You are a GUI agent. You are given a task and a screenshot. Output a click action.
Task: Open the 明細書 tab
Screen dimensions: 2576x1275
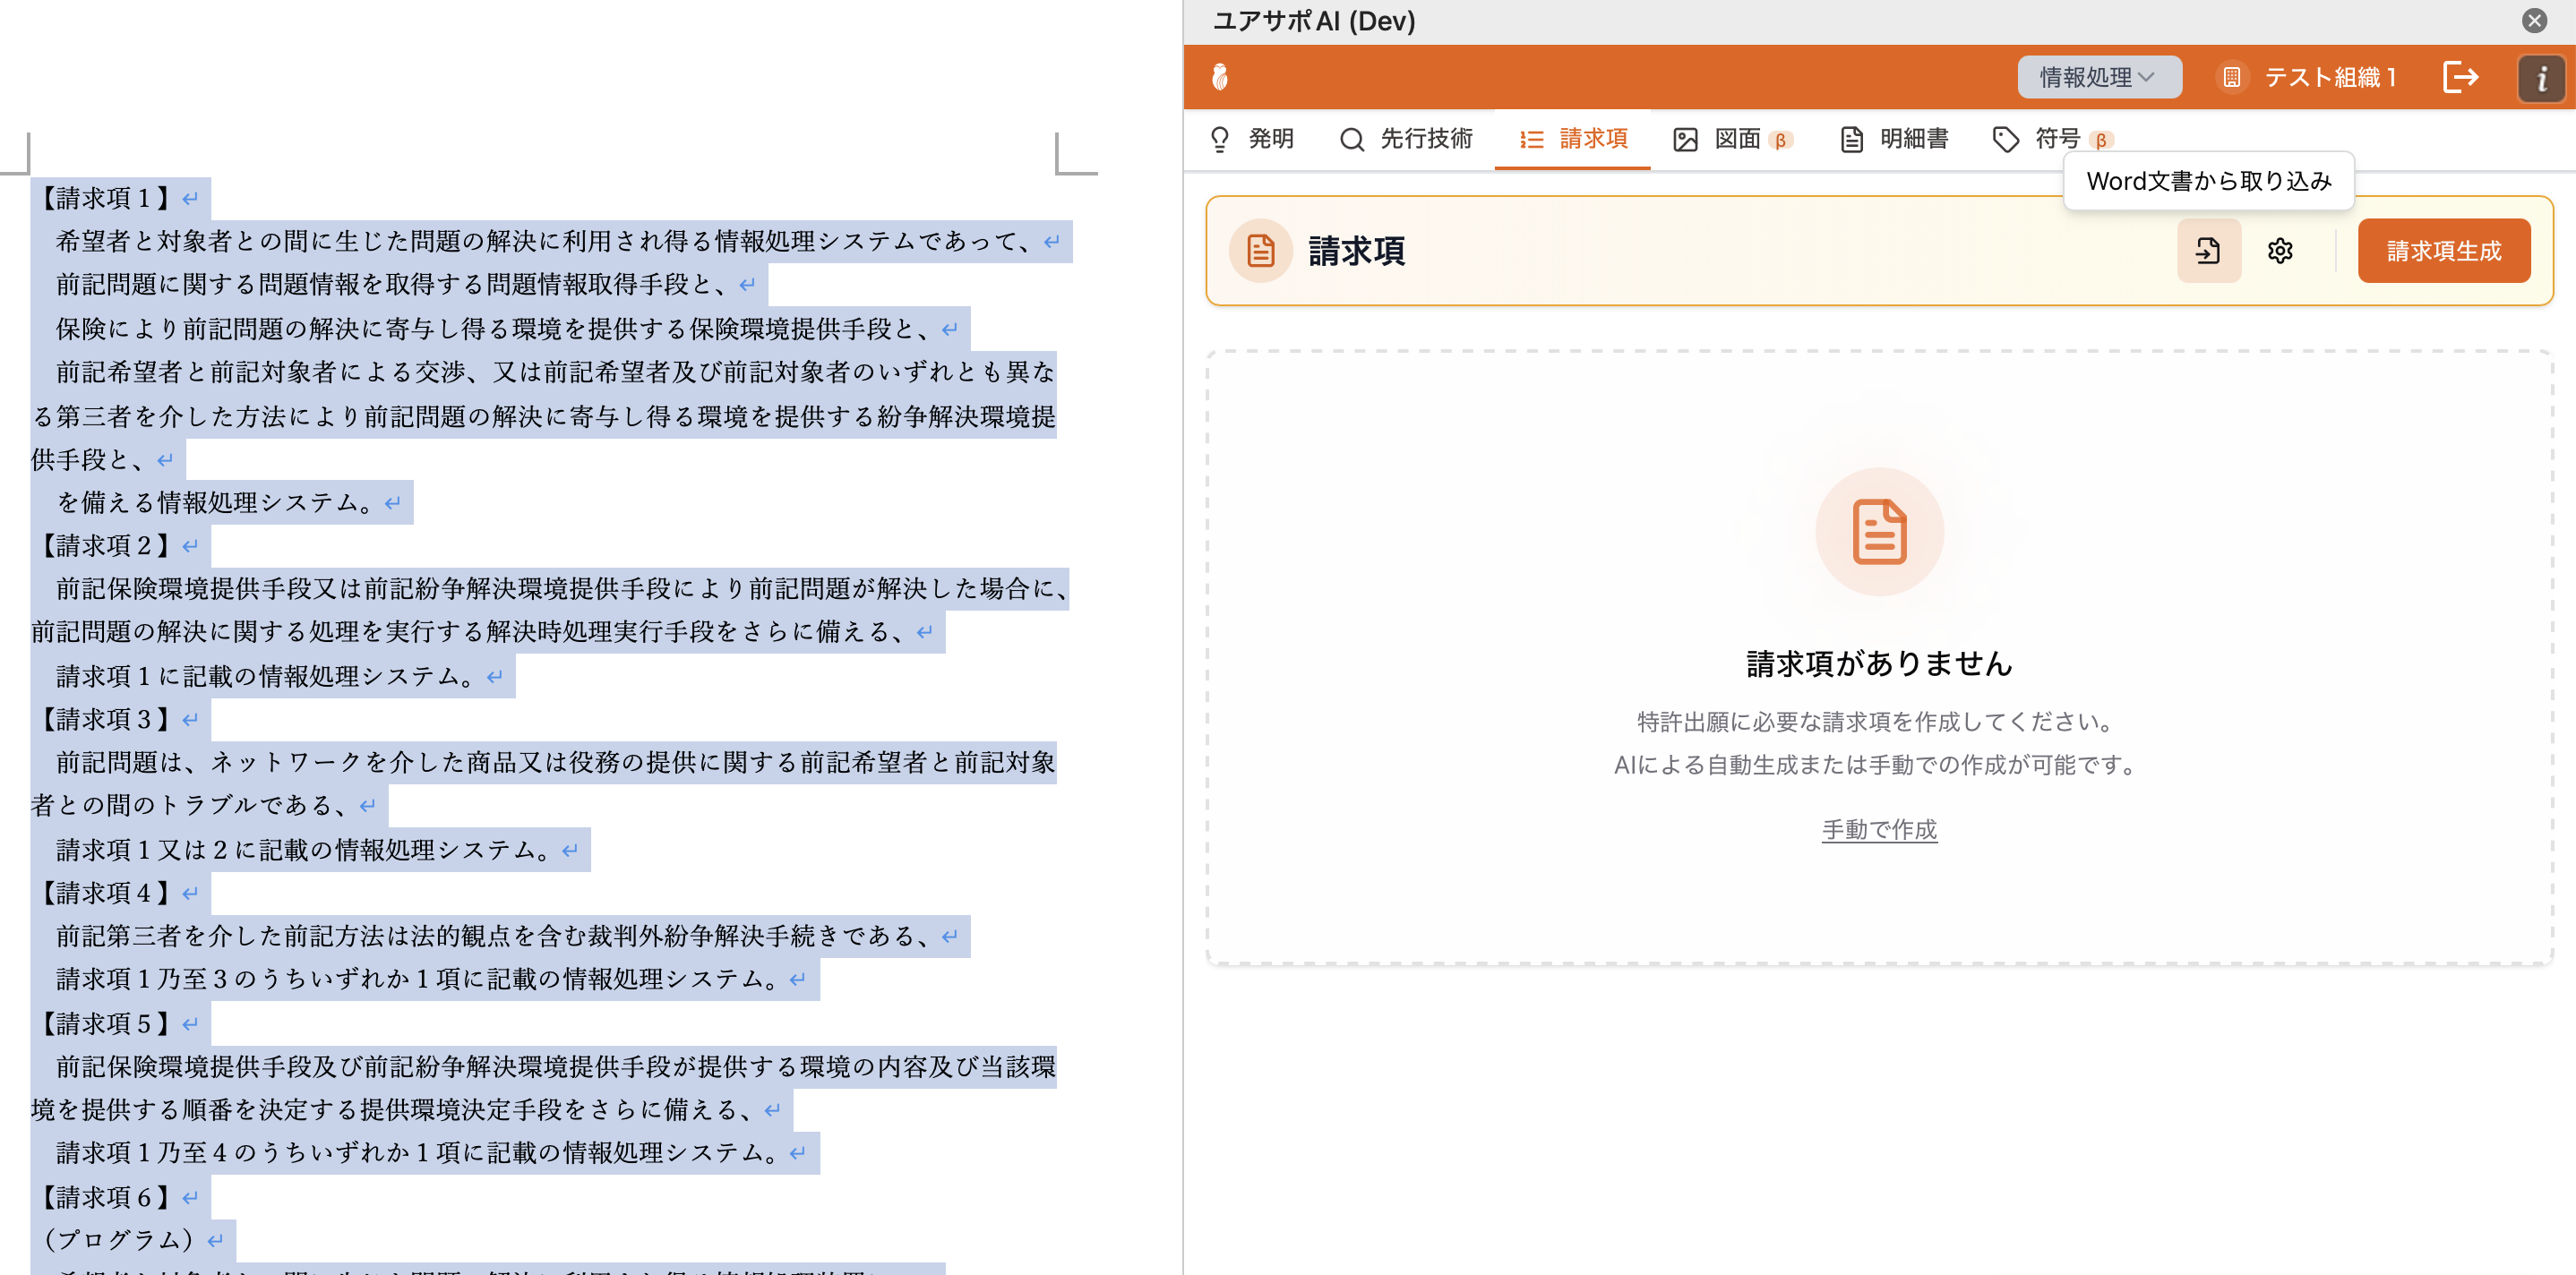click(x=1894, y=139)
